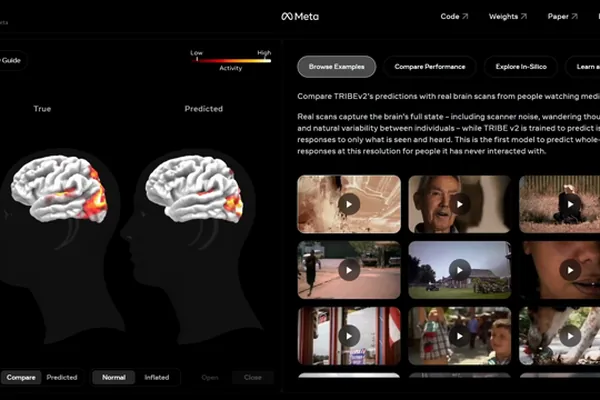
Task: Play the man running on street video
Action: pos(349,270)
